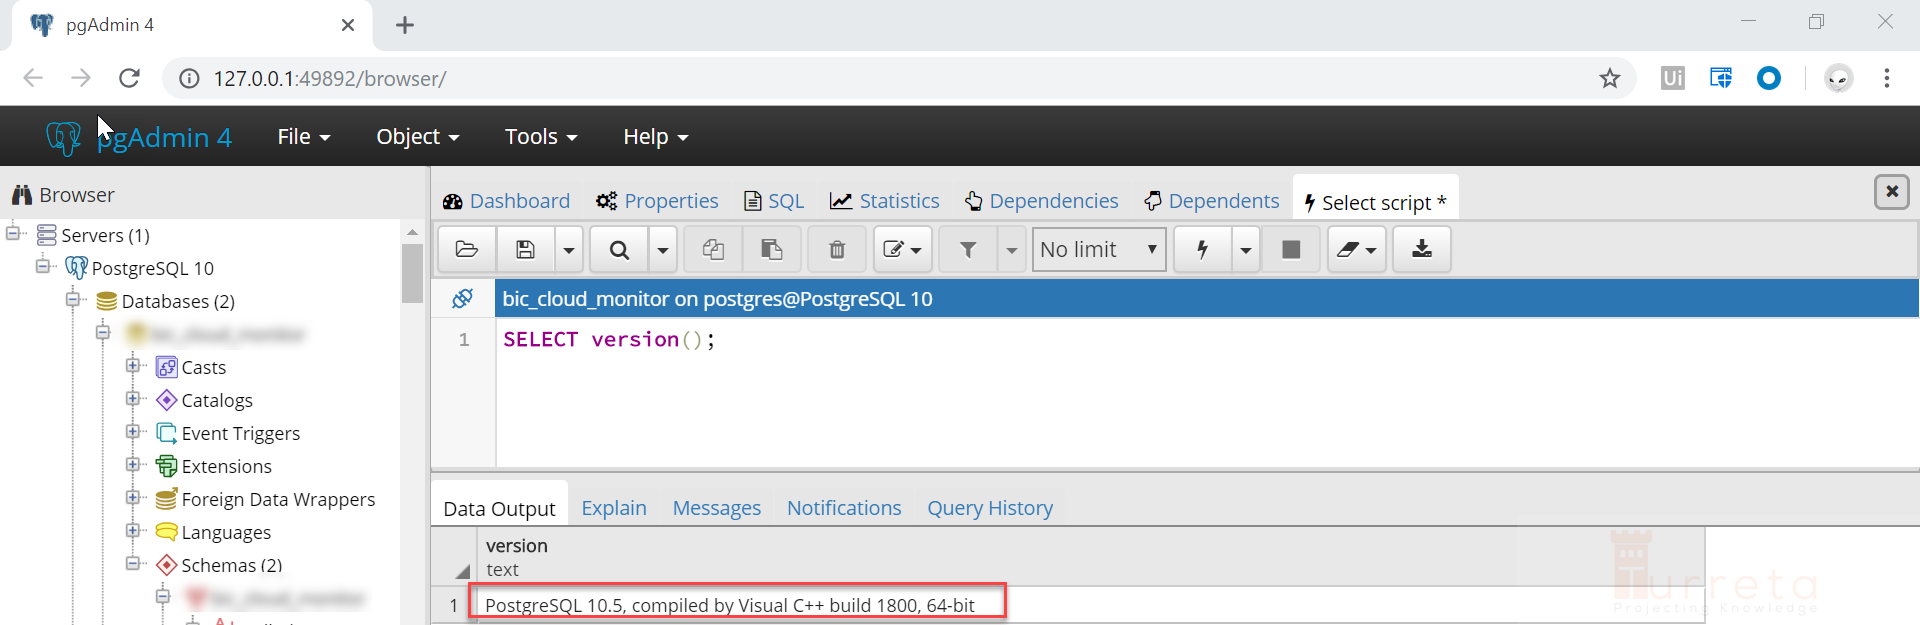The height and width of the screenshot is (625, 1920).
Task: Open the Object menu
Action: 418,136
